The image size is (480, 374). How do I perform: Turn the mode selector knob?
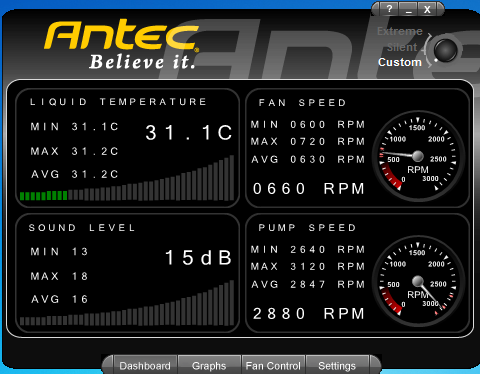pyautogui.click(x=446, y=50)
